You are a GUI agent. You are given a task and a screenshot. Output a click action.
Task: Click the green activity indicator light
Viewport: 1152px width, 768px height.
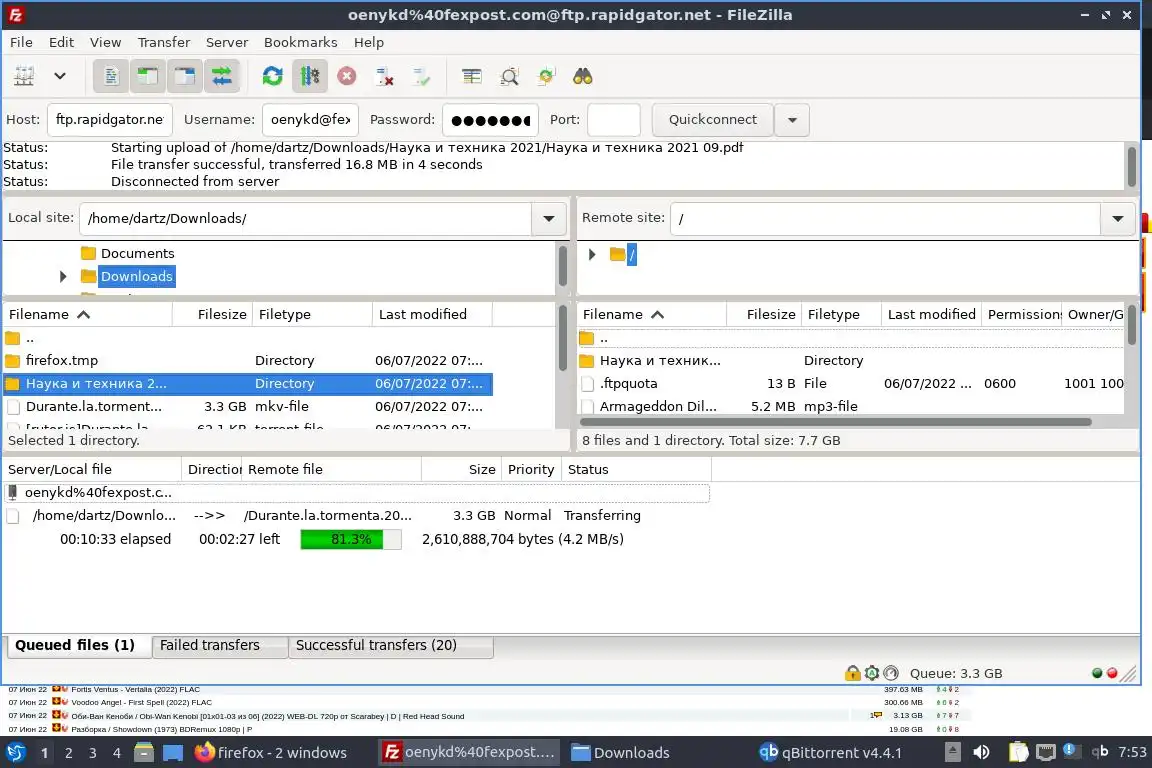tap(1097, 672)
